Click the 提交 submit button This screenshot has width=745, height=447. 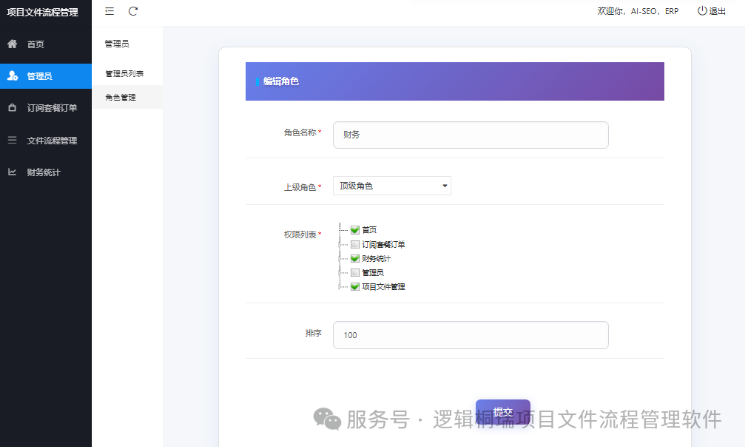[x=503, y=412]
